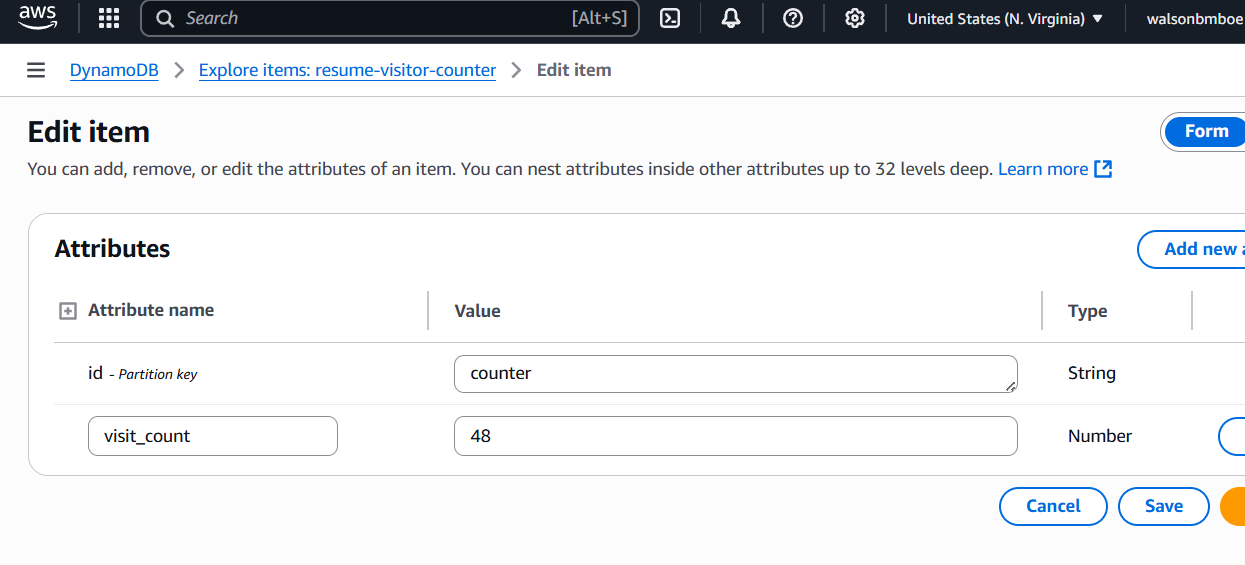Click the AWS search box
Screen dimensions: 1245x565
pos(390,18)
